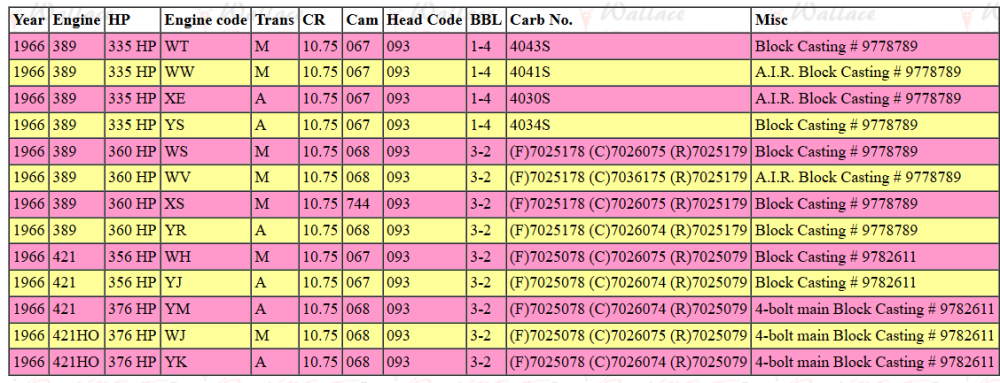The image size is (1000, 383).
Task: Select engine code cell "YJ"
Action: 206,283
